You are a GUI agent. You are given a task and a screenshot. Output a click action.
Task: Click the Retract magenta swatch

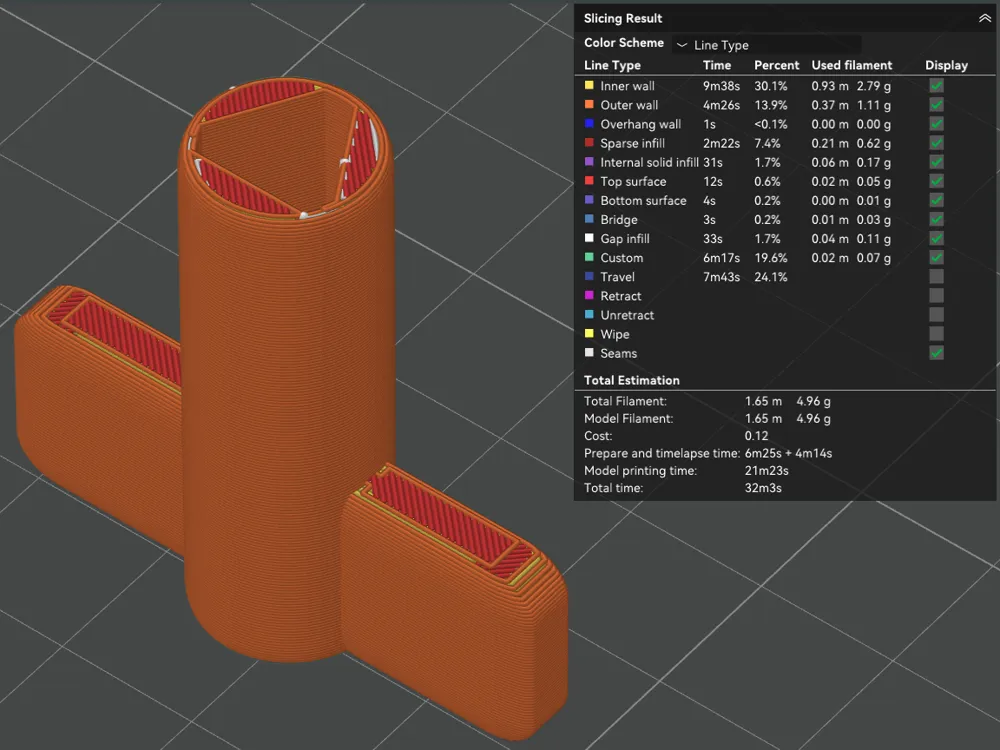(x=589, y=295)
